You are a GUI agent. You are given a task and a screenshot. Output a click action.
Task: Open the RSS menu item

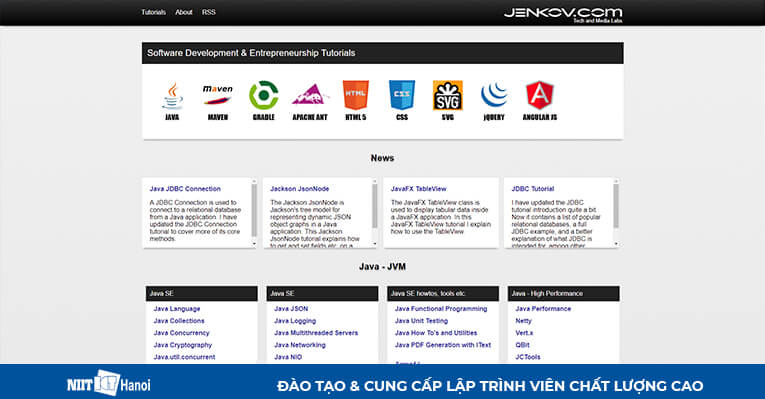[x=209, y=12]
